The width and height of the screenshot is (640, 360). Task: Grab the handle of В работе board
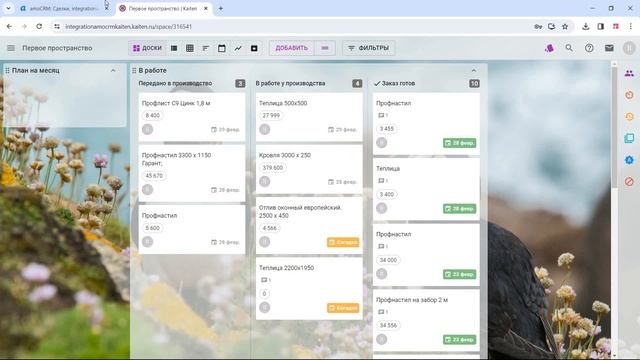tap(134, 71)
